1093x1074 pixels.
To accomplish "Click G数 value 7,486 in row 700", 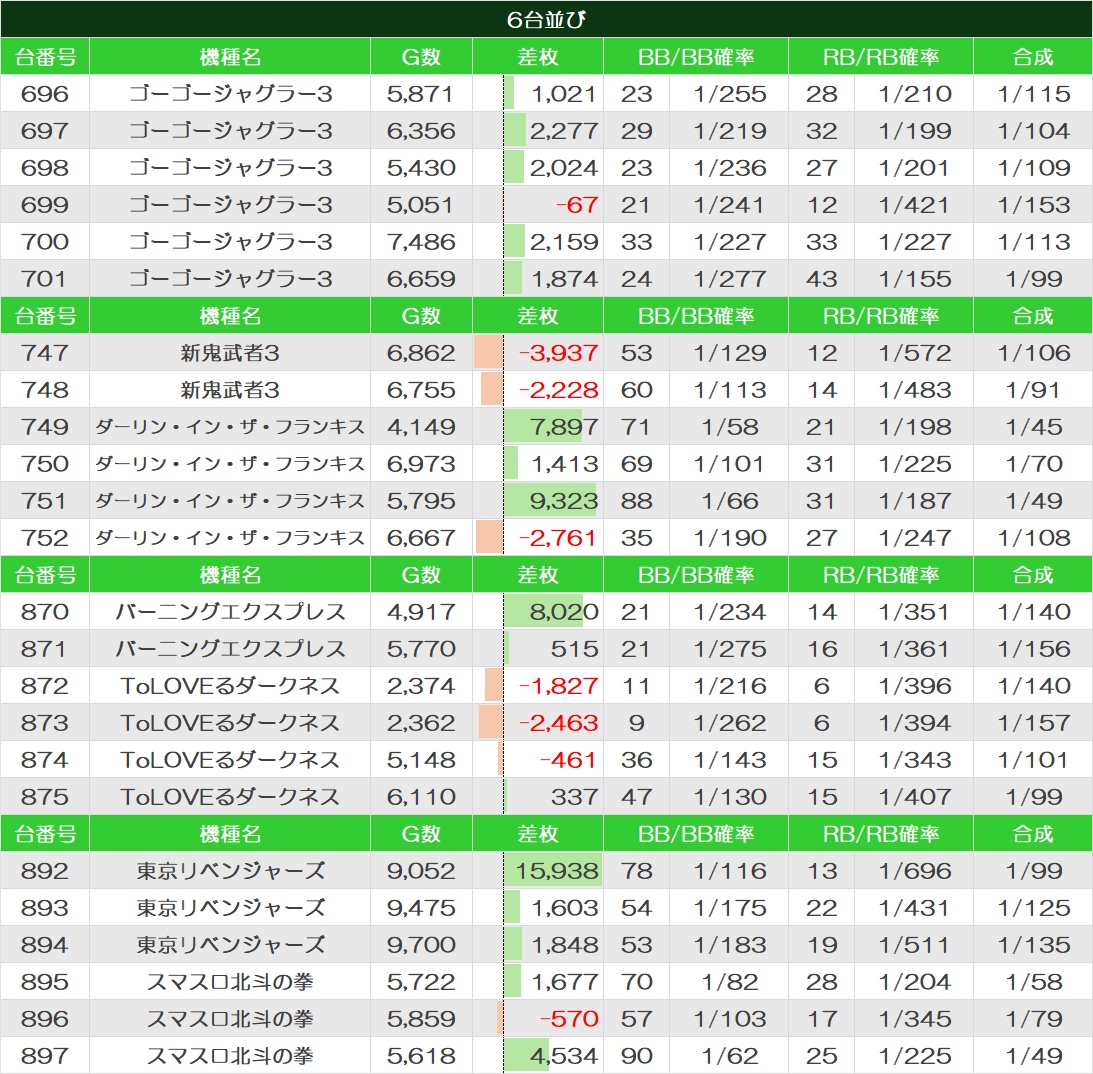I will click(x=421, y=242).
